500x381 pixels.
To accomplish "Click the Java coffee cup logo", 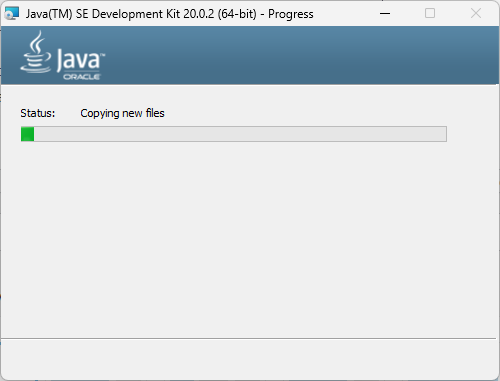I will coord(36,52).
